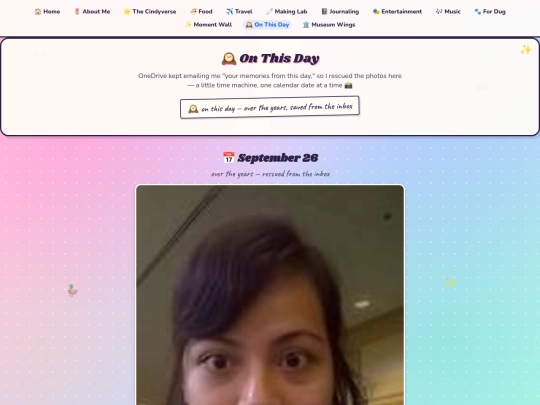Viewport: 540px width, 405px height.
Task: Click the music notes icon beside Music
Action: 439,12
